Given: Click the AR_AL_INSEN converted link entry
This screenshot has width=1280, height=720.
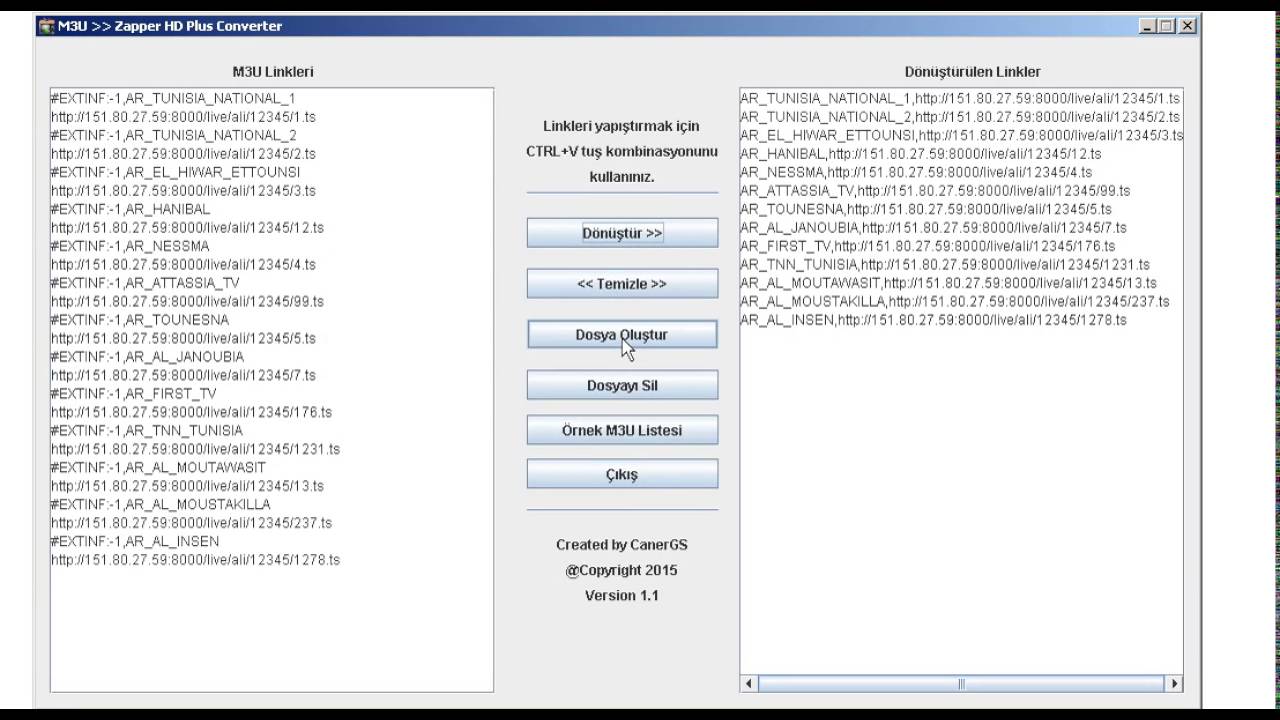Looking at the screenshot, I should coord(934,320).
